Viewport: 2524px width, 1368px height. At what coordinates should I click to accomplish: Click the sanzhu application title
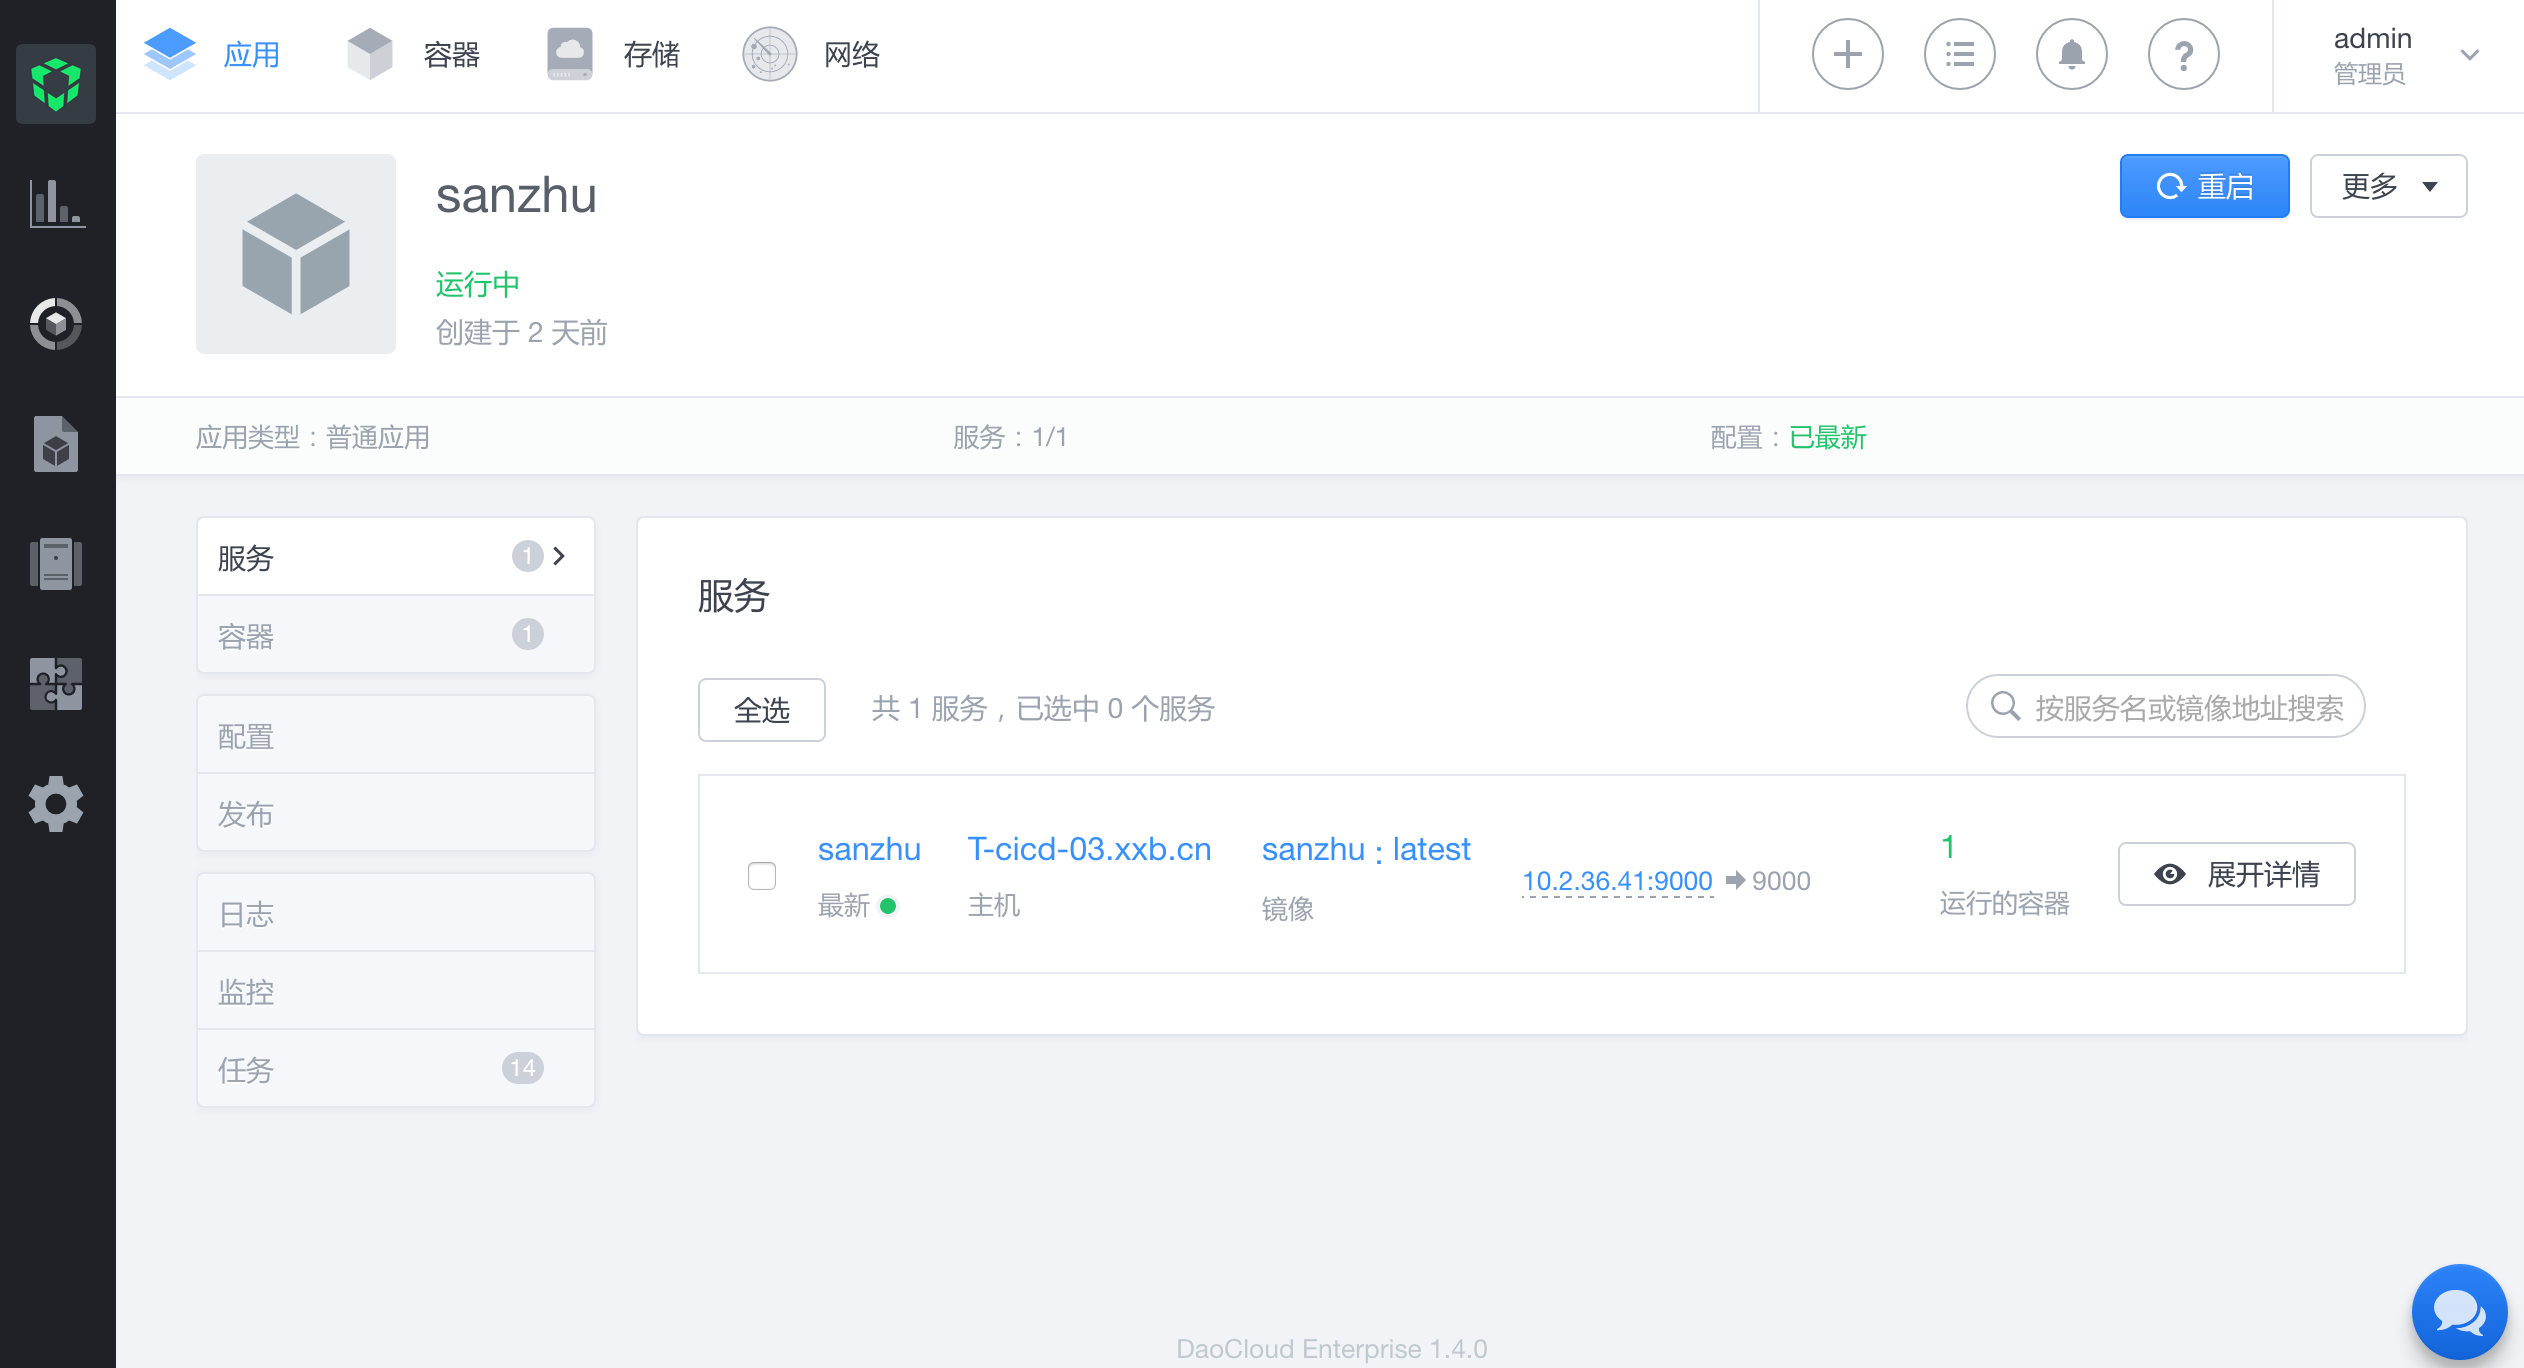(516, 195)
